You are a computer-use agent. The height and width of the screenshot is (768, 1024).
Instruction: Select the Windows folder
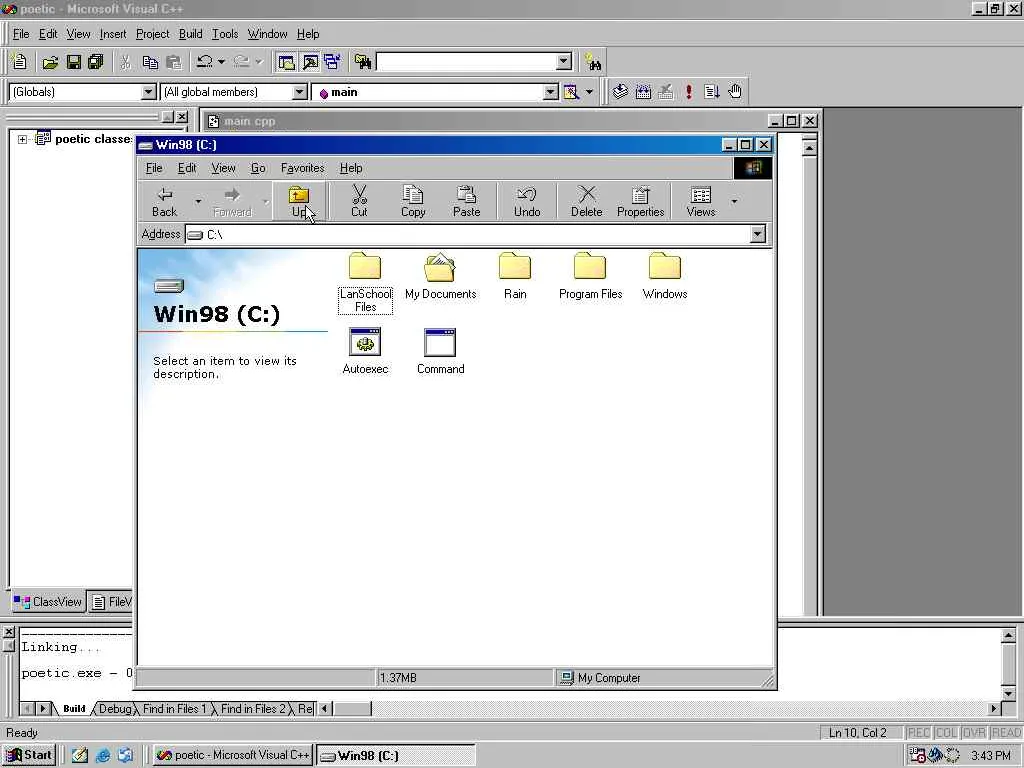coord(665,276)
